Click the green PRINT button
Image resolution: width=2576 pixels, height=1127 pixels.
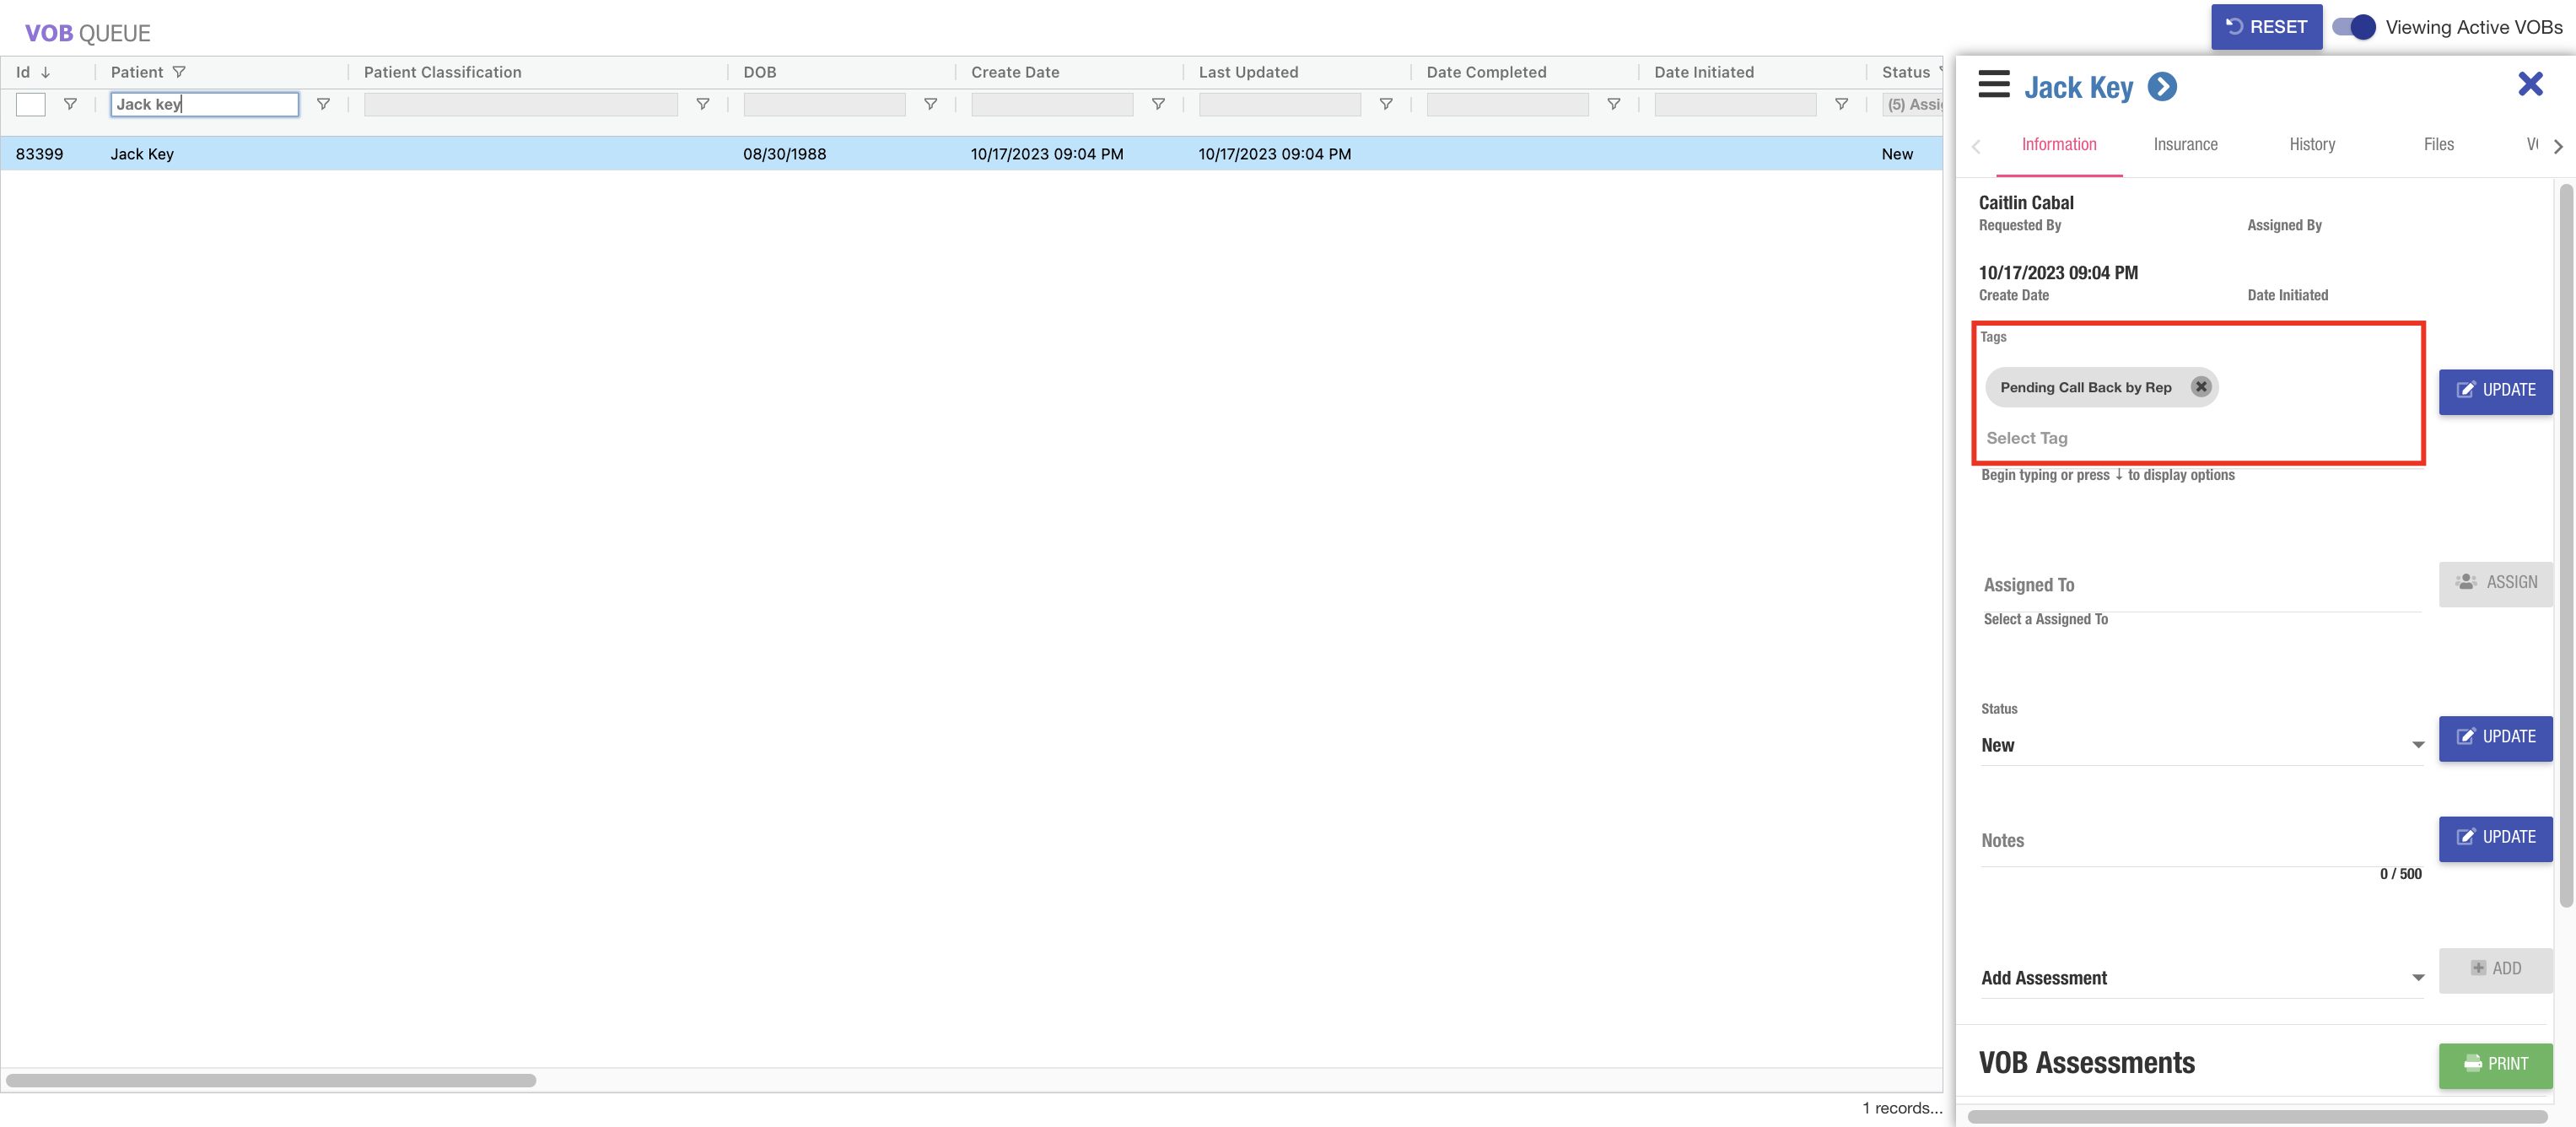[2495, 1064]
